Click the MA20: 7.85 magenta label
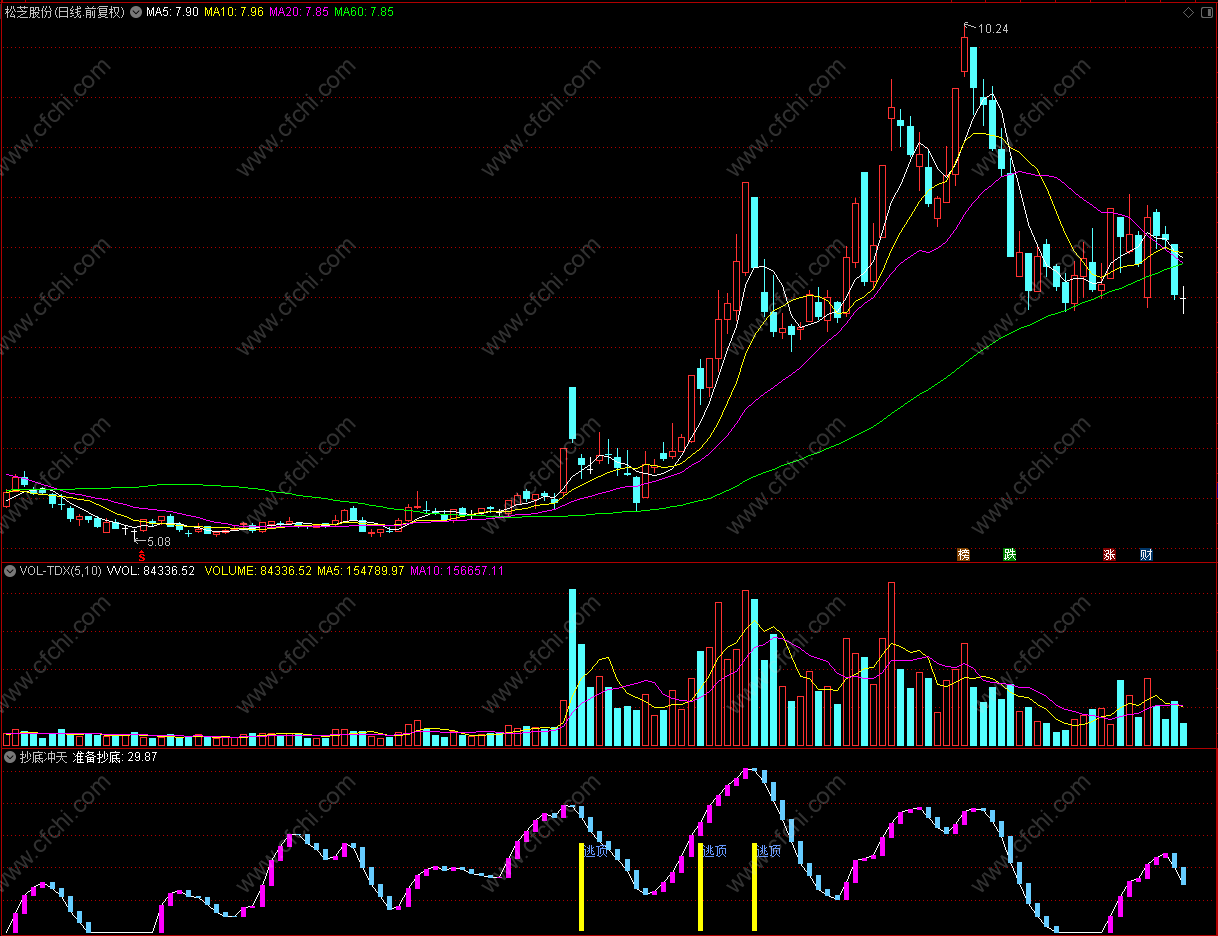This screenshot has width=1218, height=936. (299, 12)
